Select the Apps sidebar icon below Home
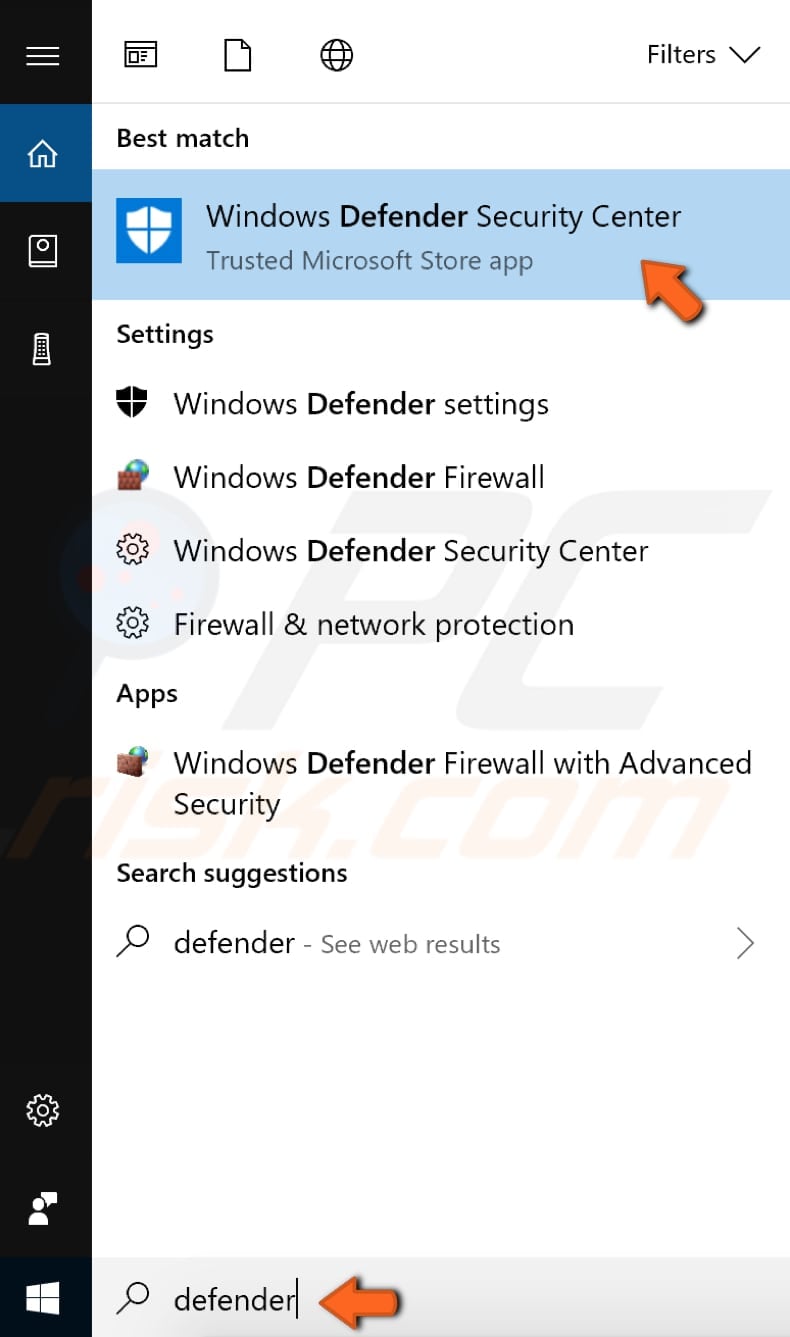The height and width of the screenshot is (1337, 790). [x=42, y=251]
